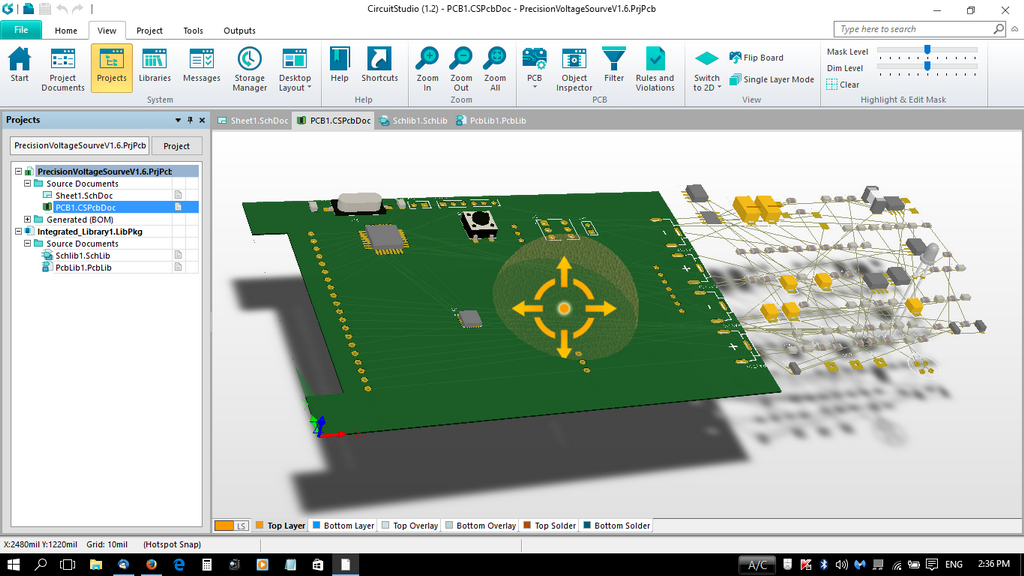Click the project name field
Image resolution: width=1024 pixels, height=576 pixels.
point(80,146)
